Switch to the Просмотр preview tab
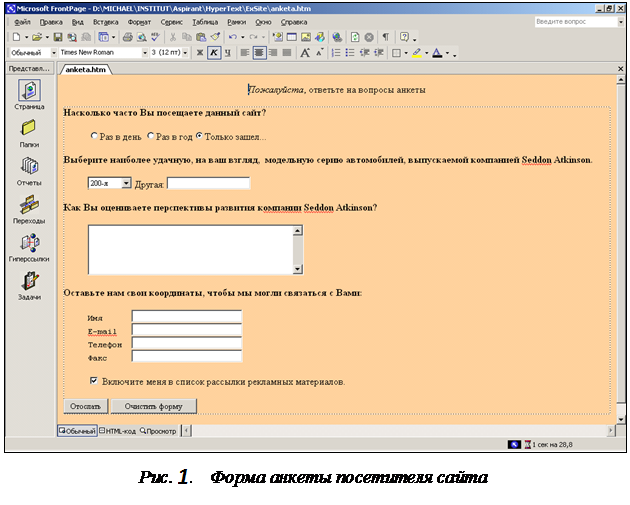This screenshot has width=630, height=505. point(158,431)
